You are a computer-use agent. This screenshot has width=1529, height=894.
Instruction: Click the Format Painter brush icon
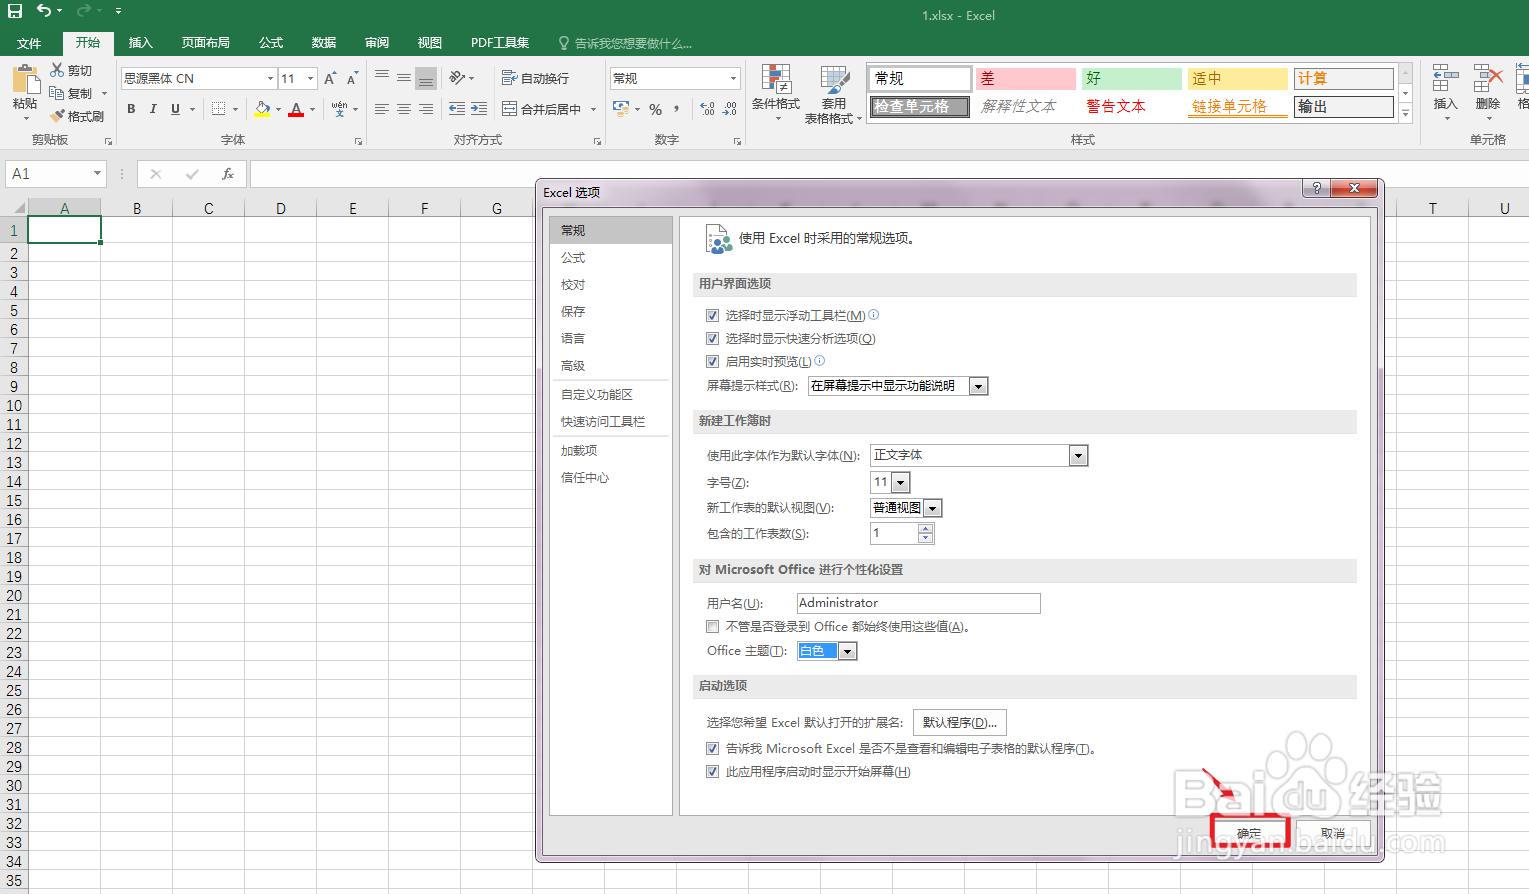[x=57, y=116]
